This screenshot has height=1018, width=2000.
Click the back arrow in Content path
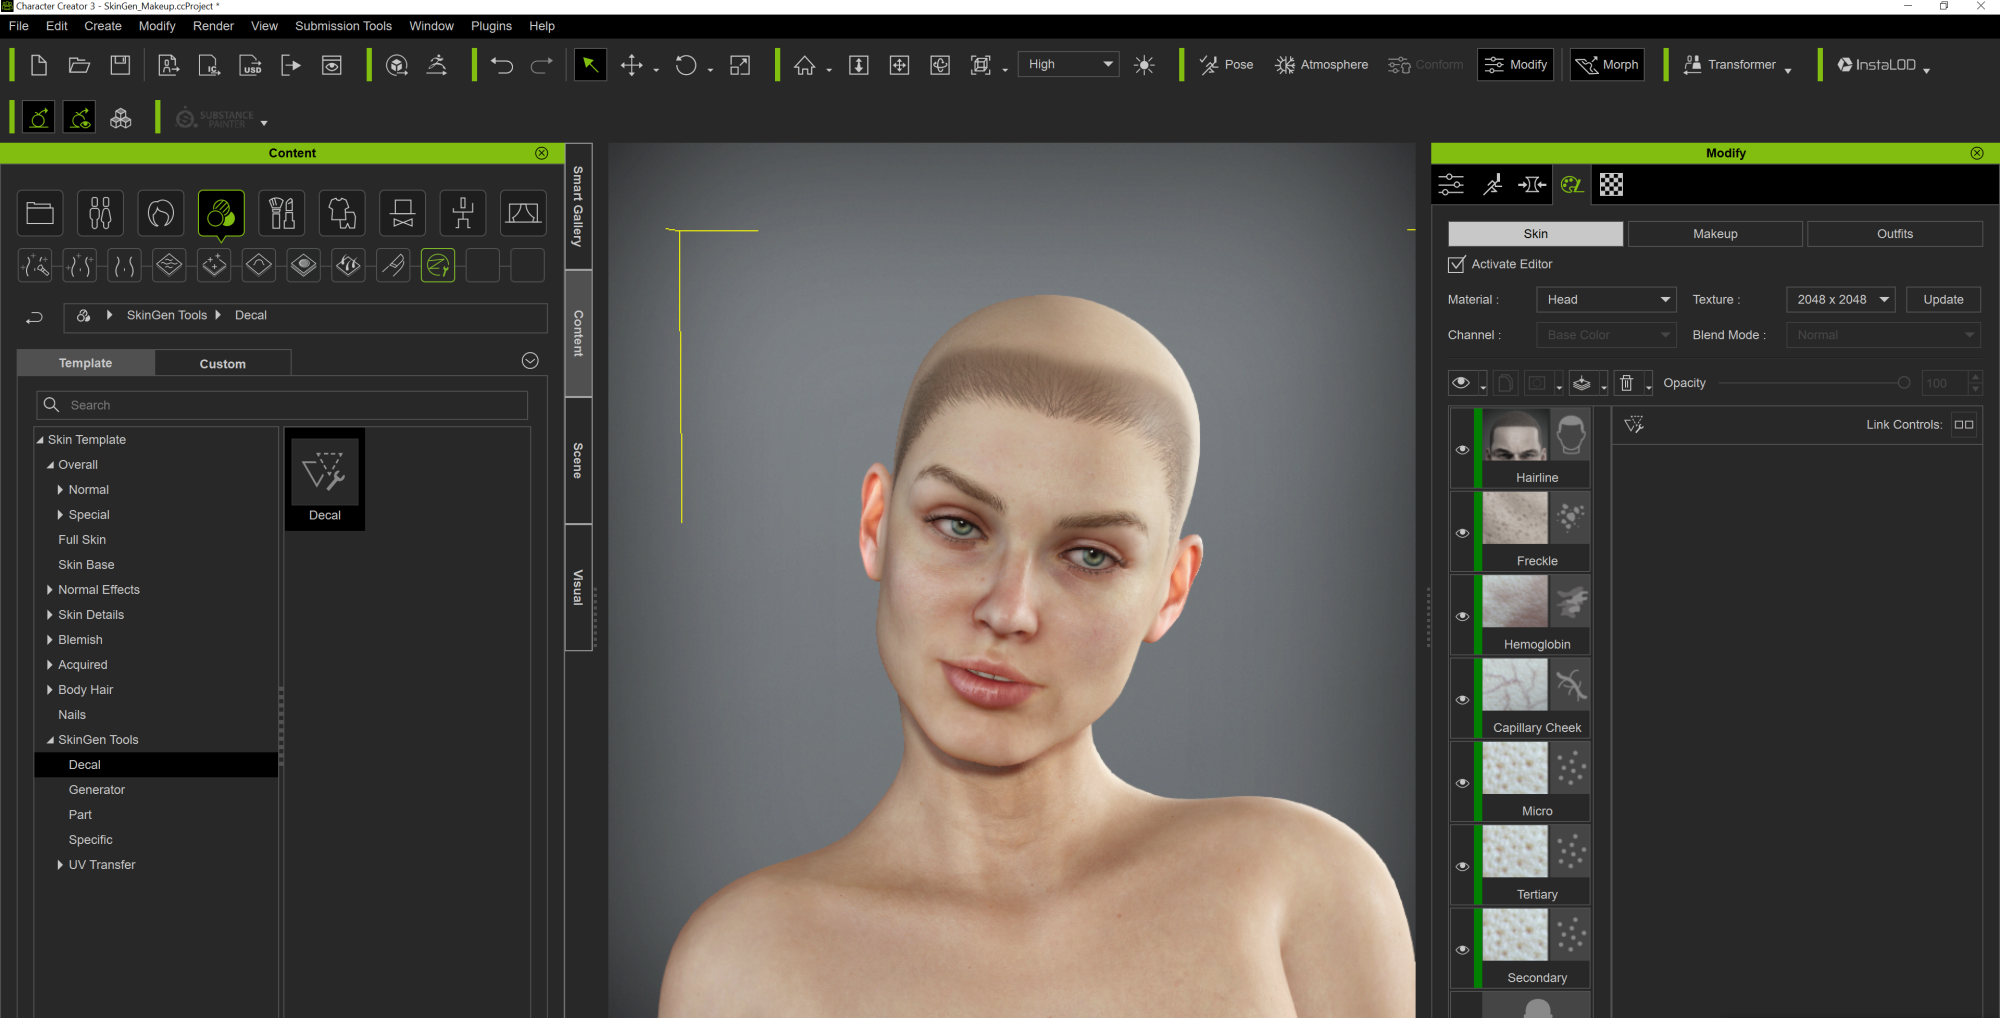34,317
